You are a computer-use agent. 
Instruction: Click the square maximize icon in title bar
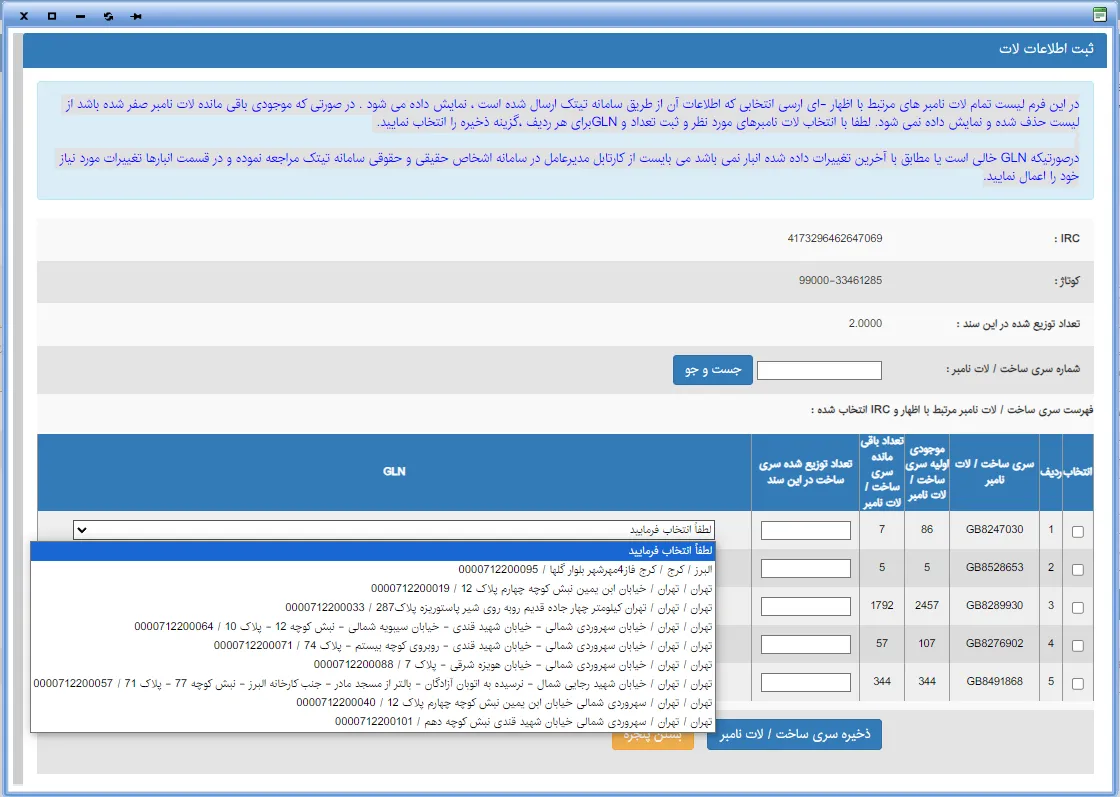click(52, 16)
